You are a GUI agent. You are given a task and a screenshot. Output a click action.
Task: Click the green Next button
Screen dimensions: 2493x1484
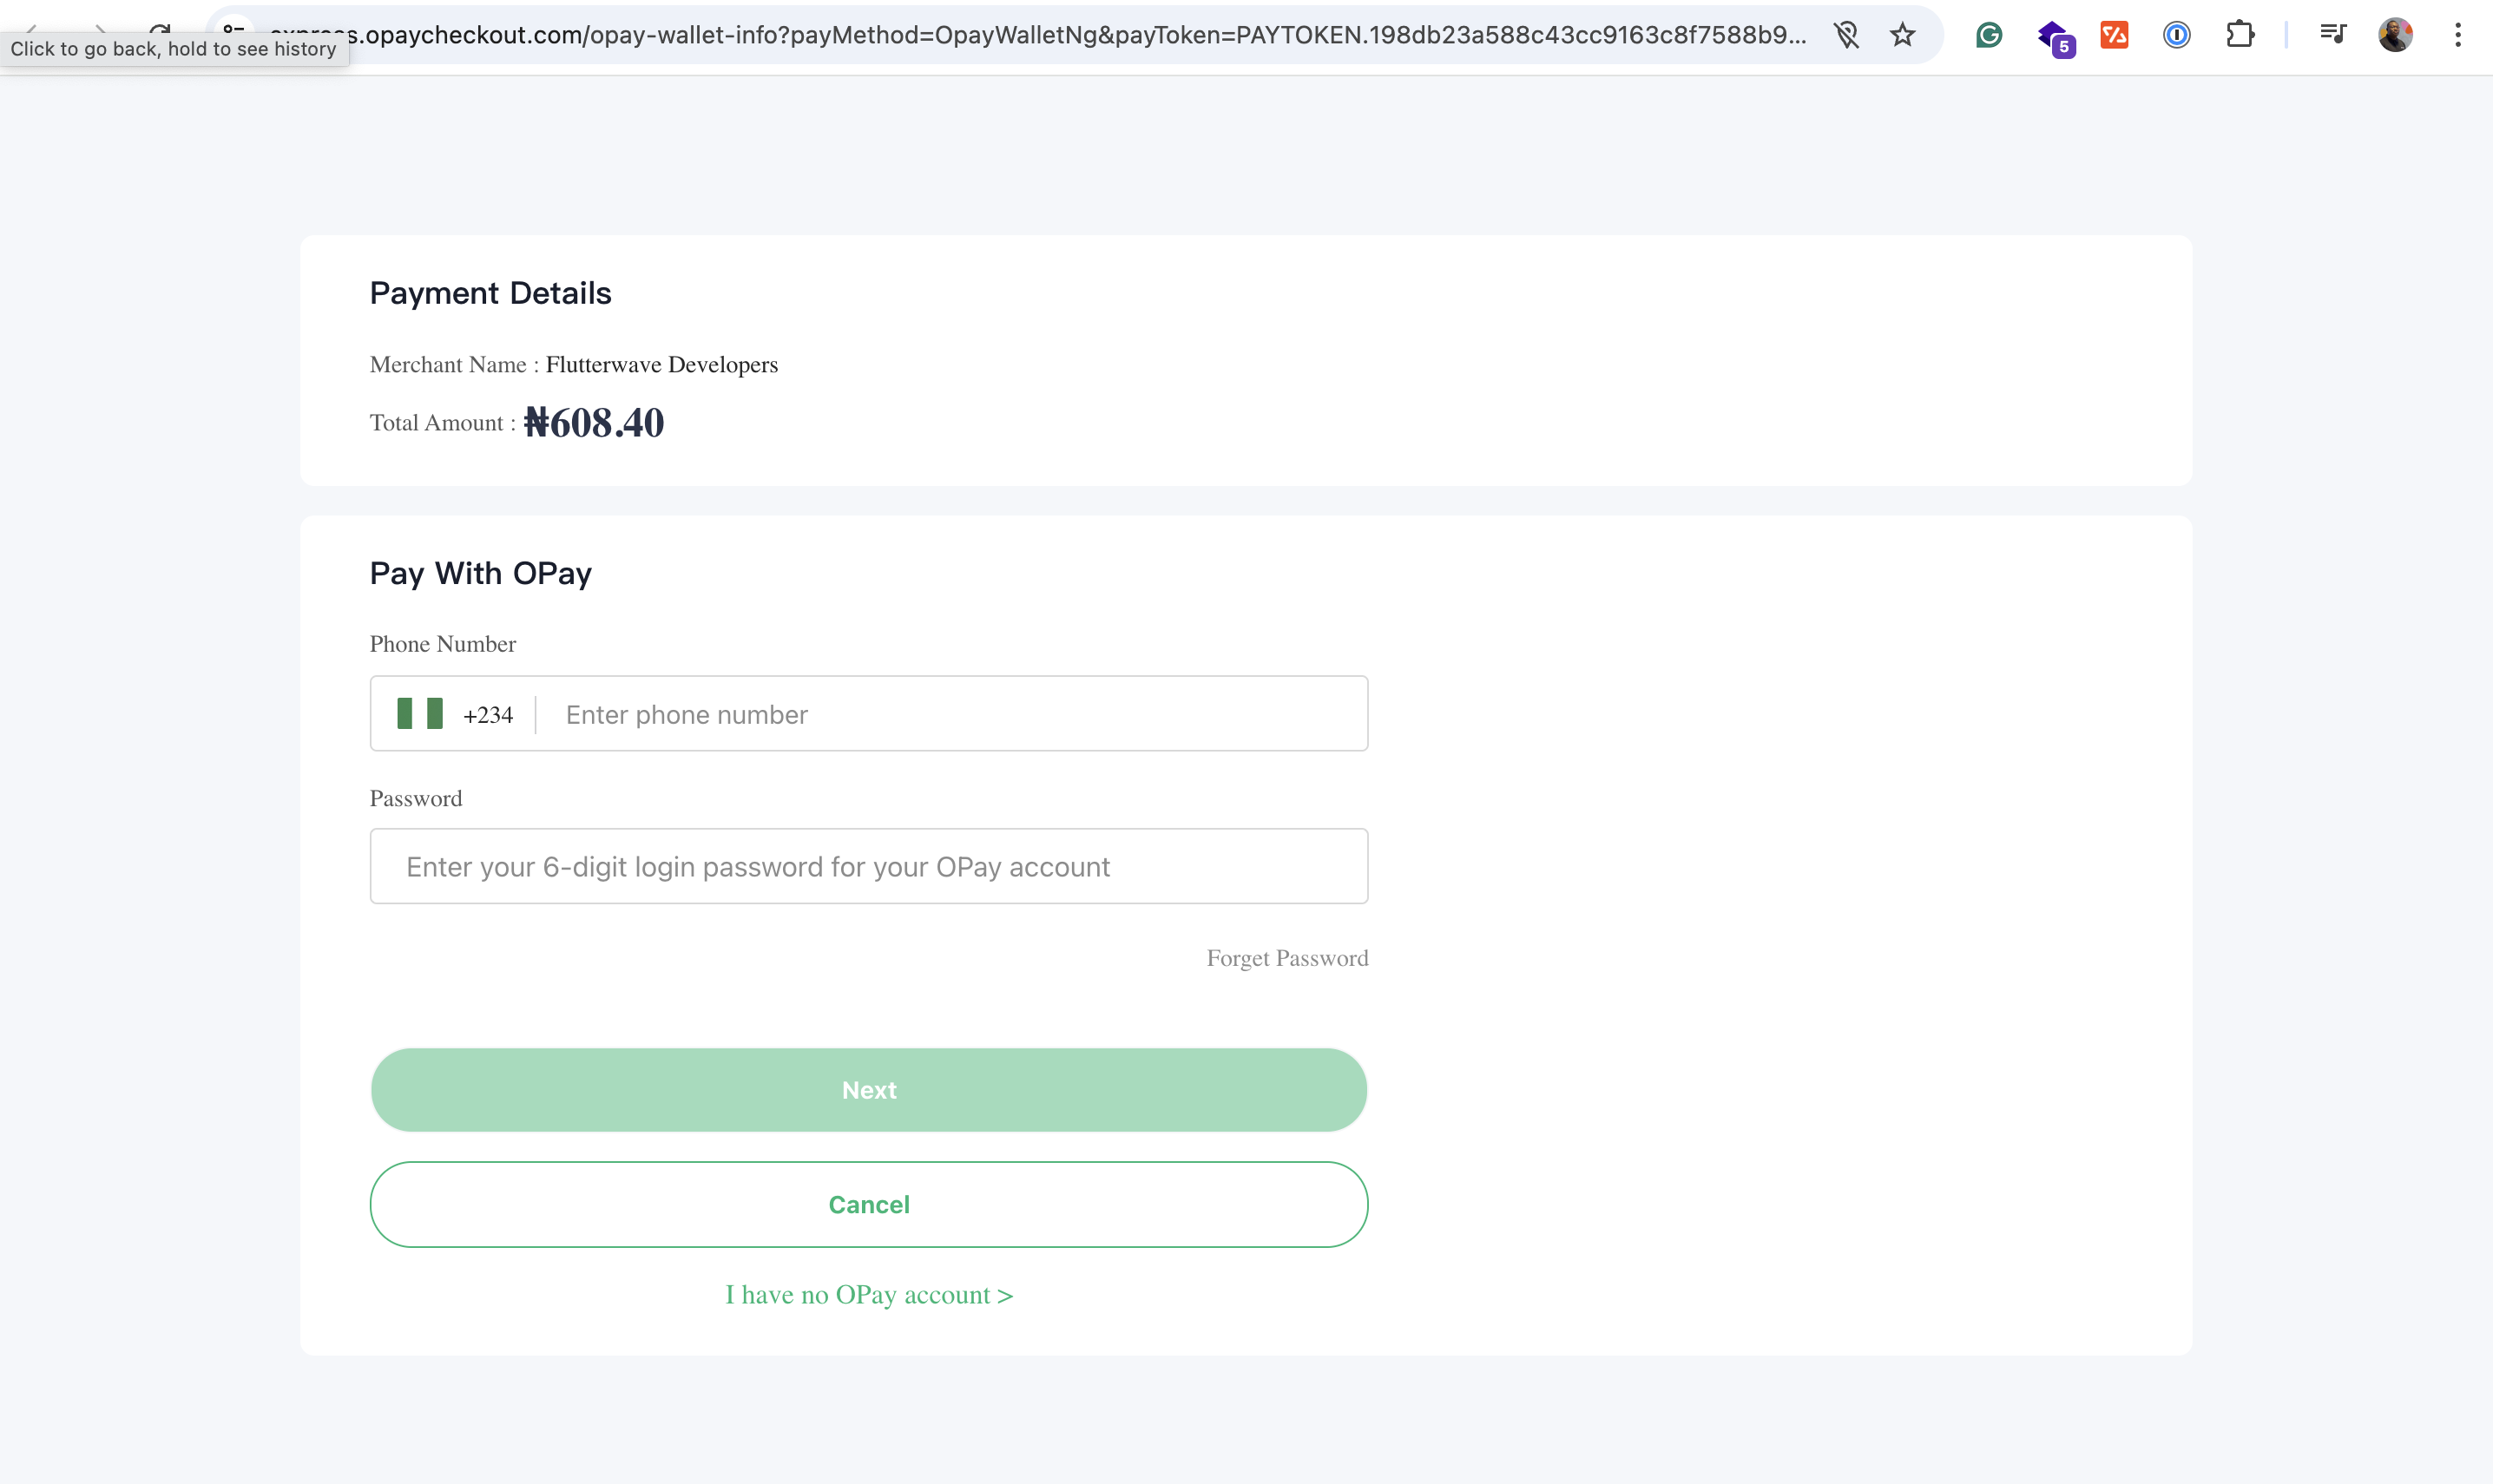(x=869, y=1090)
